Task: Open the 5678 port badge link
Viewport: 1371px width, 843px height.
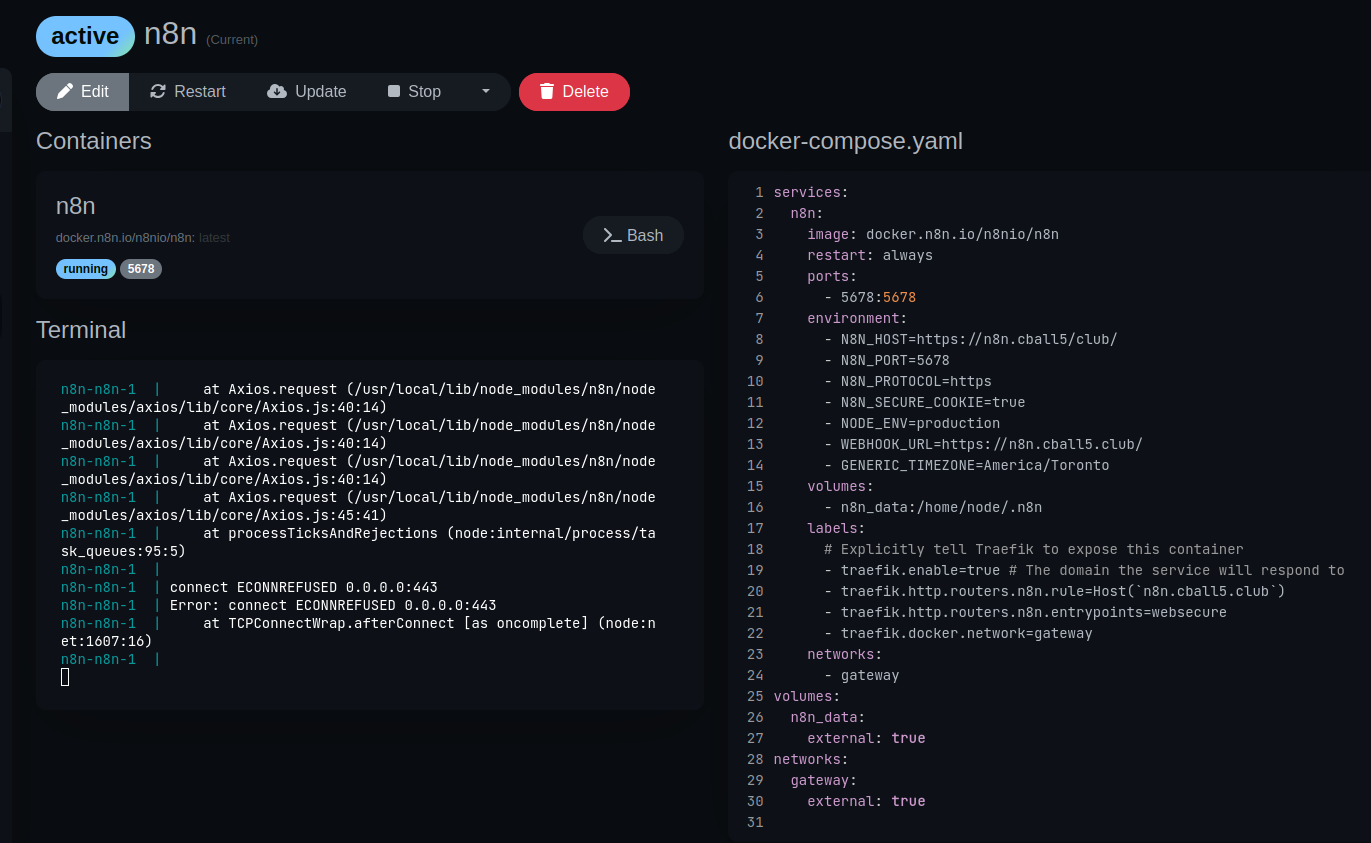Action: tap(141, 269)
